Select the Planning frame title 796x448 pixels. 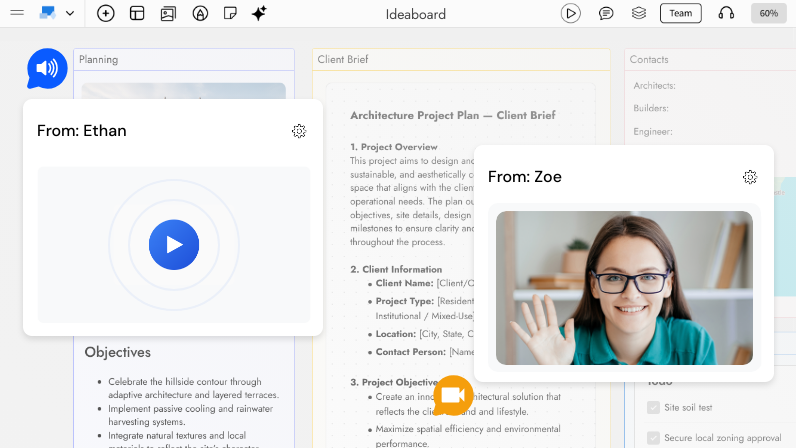pyautogui.click(x=98, y=59)
